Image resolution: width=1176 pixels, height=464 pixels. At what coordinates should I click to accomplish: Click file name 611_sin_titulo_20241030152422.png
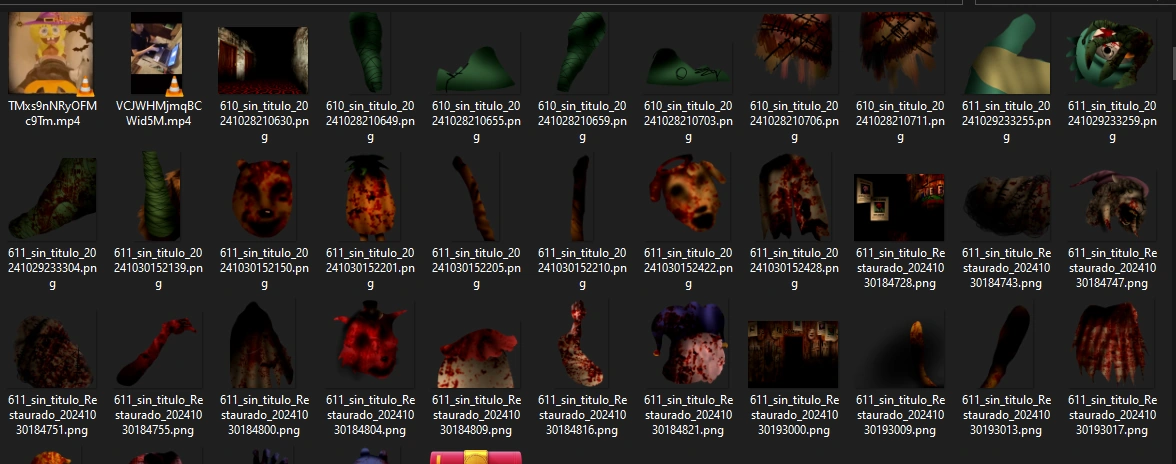point(688,268)
